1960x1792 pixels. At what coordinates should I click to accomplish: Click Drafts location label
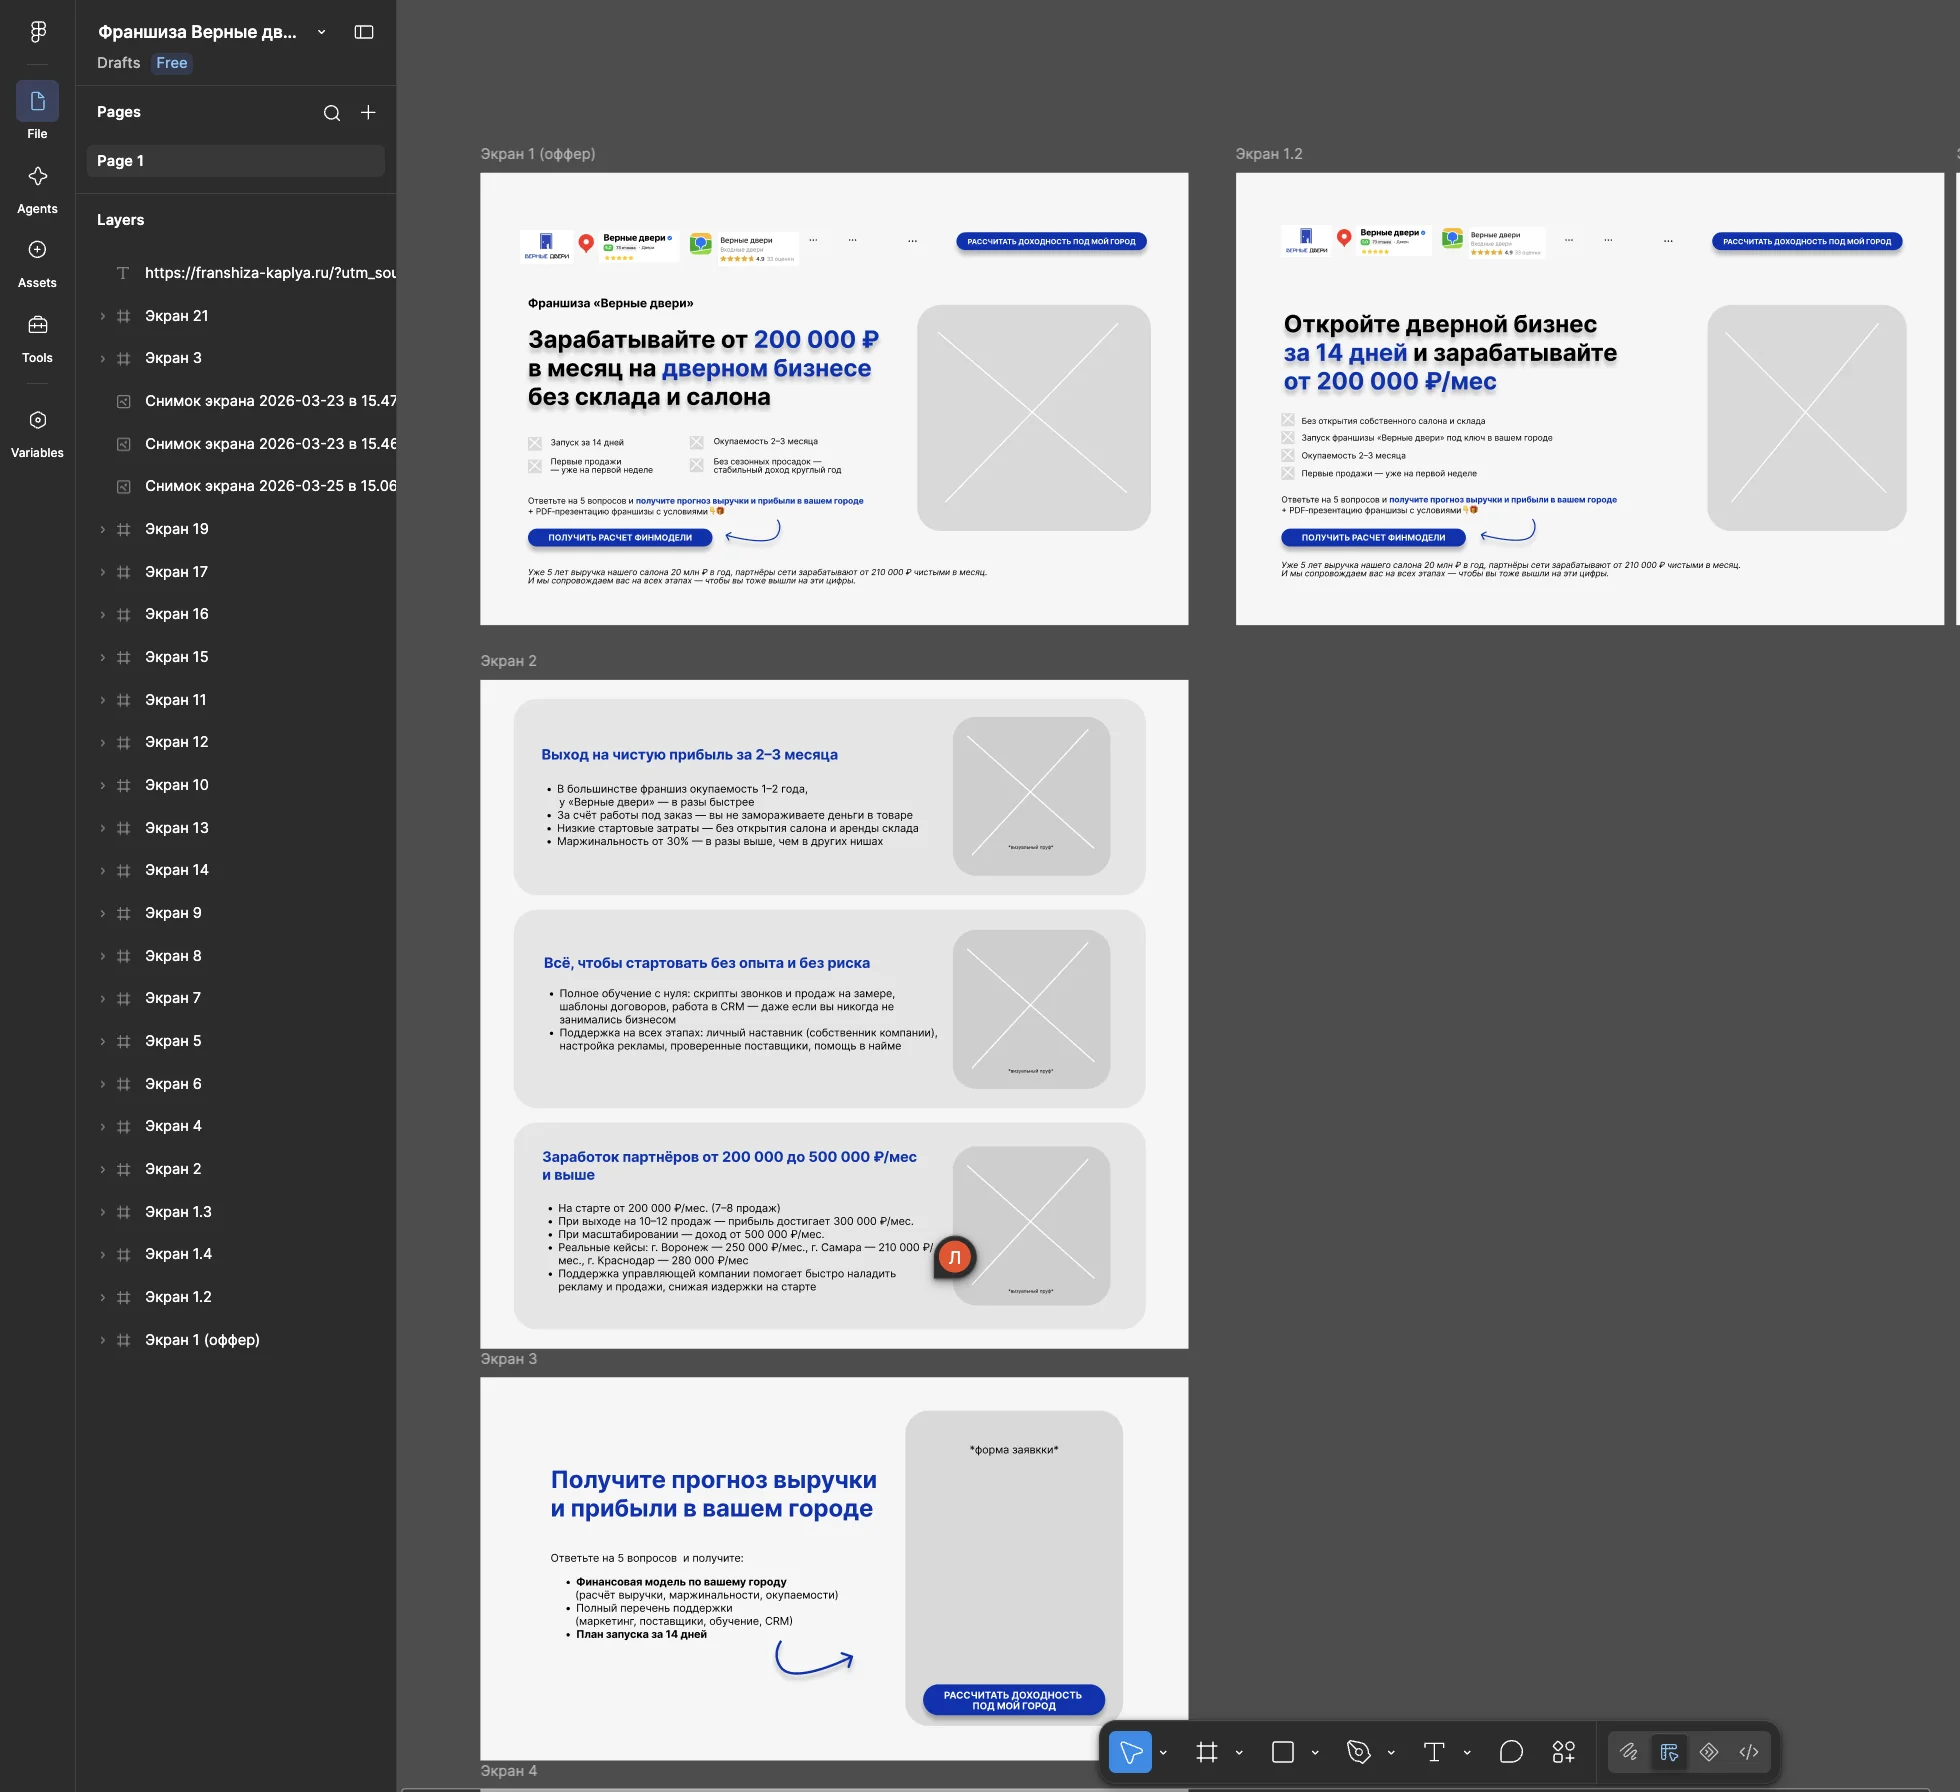click(118, 63)
